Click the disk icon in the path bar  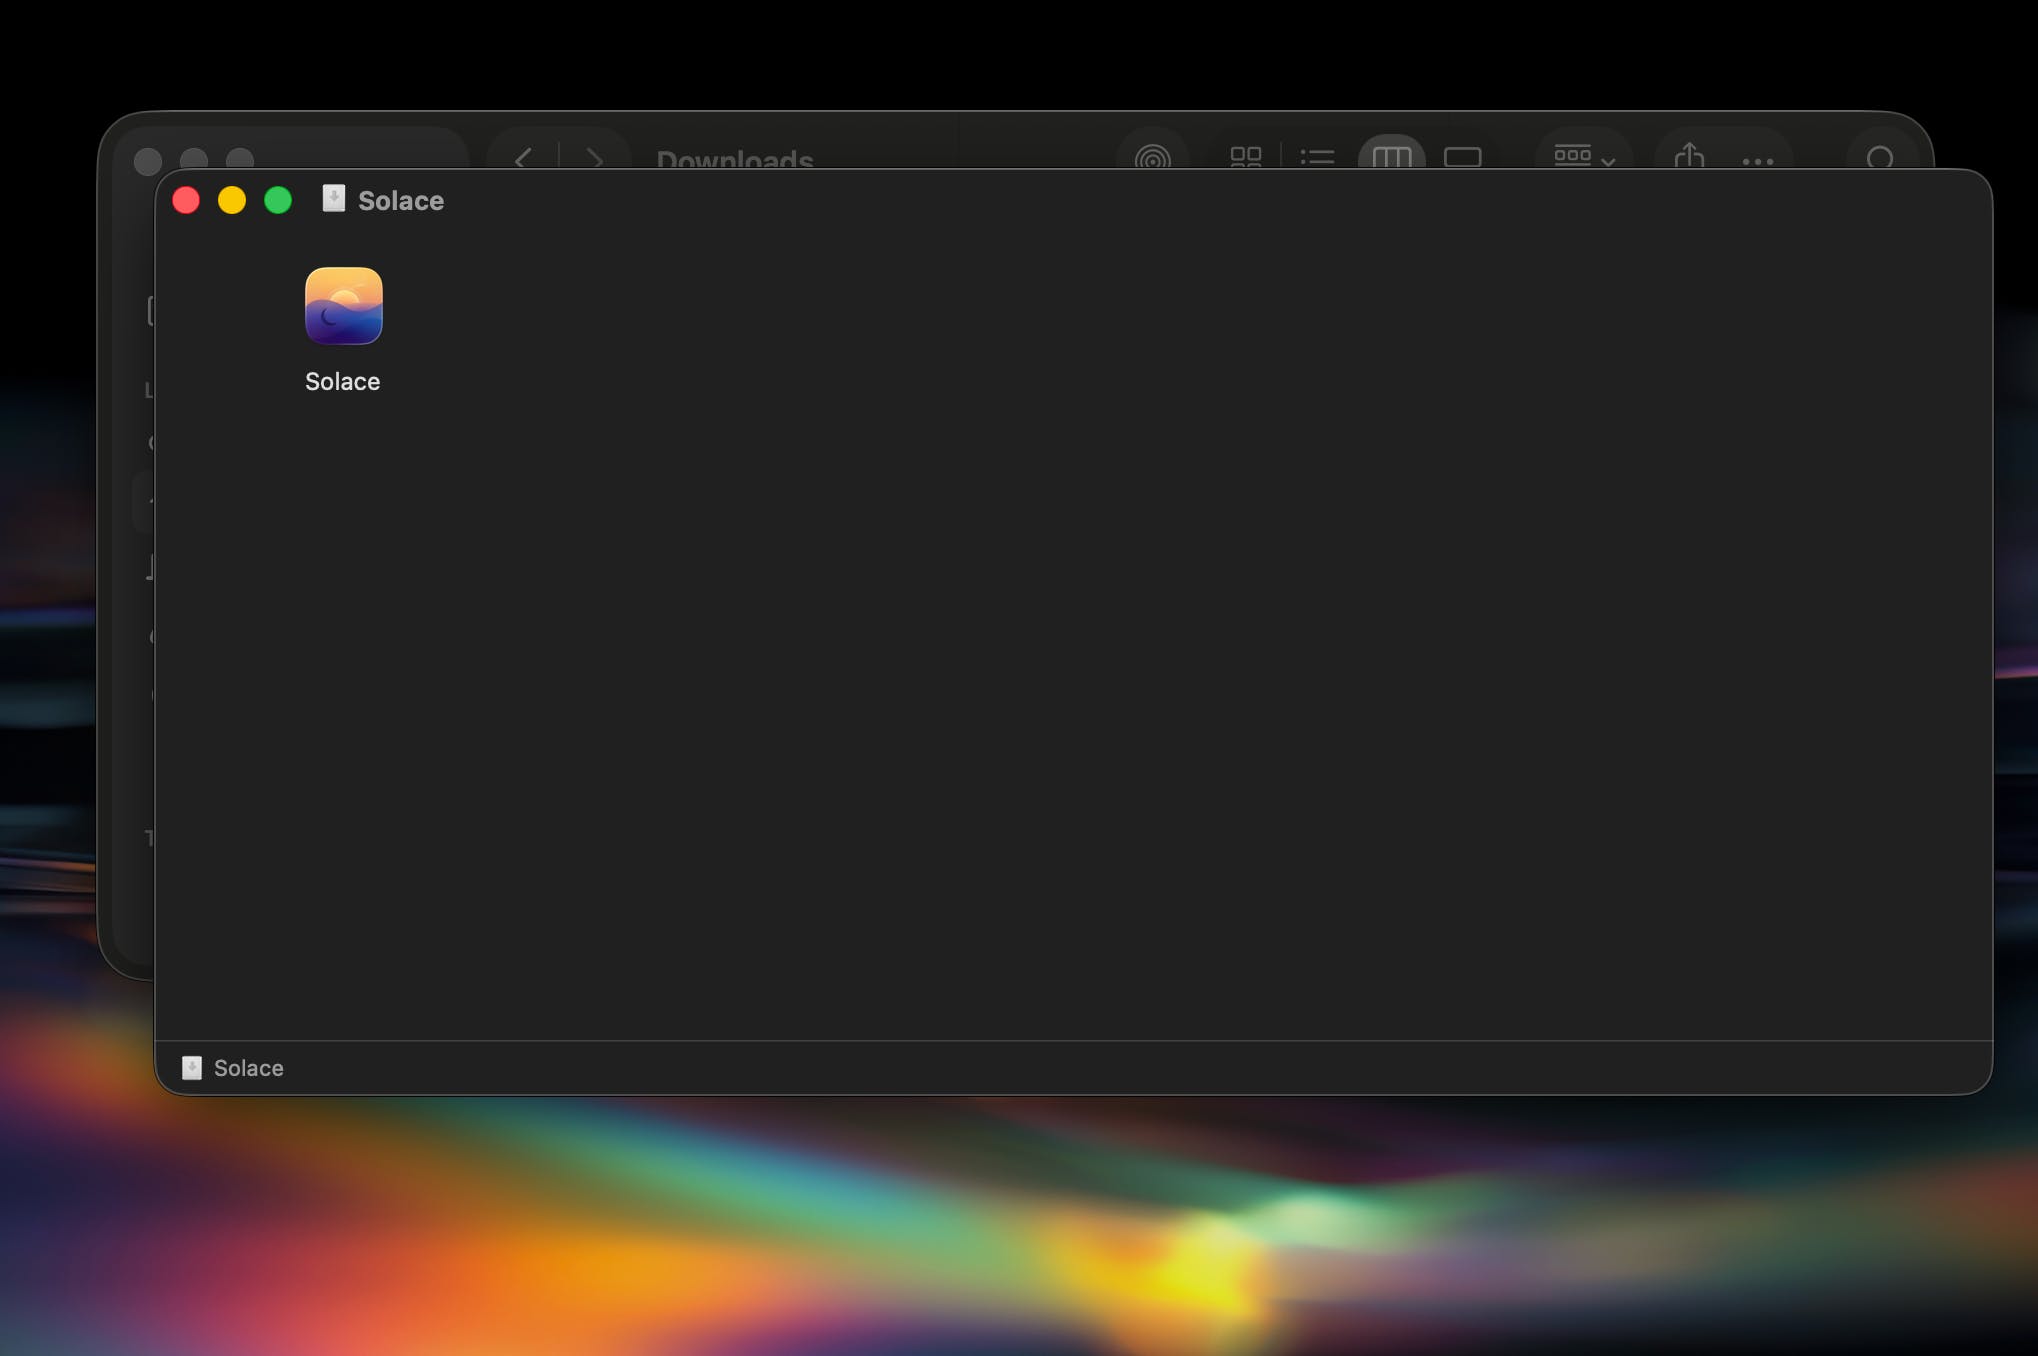pos(192,1068)
